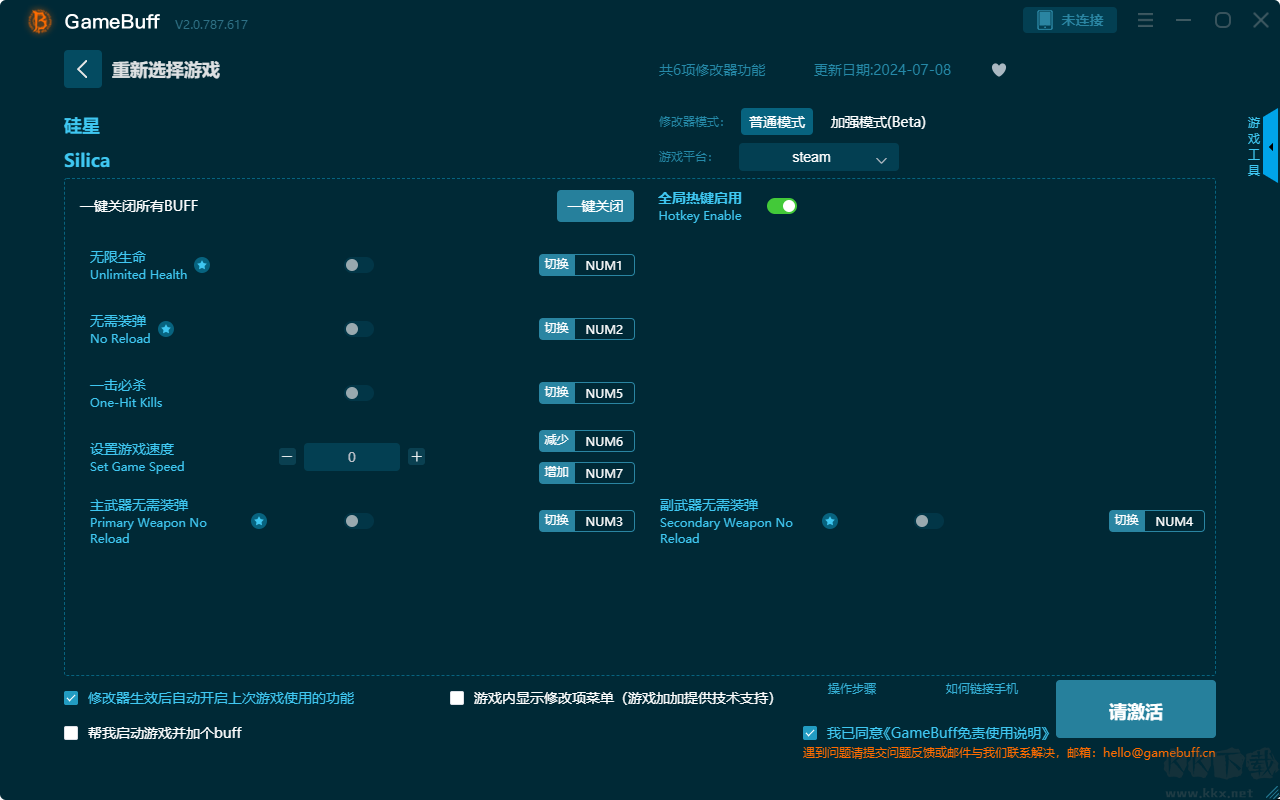Uncheck auto-enable last used functions checkbox
The image size is (1280, 800).
point(71,698)
